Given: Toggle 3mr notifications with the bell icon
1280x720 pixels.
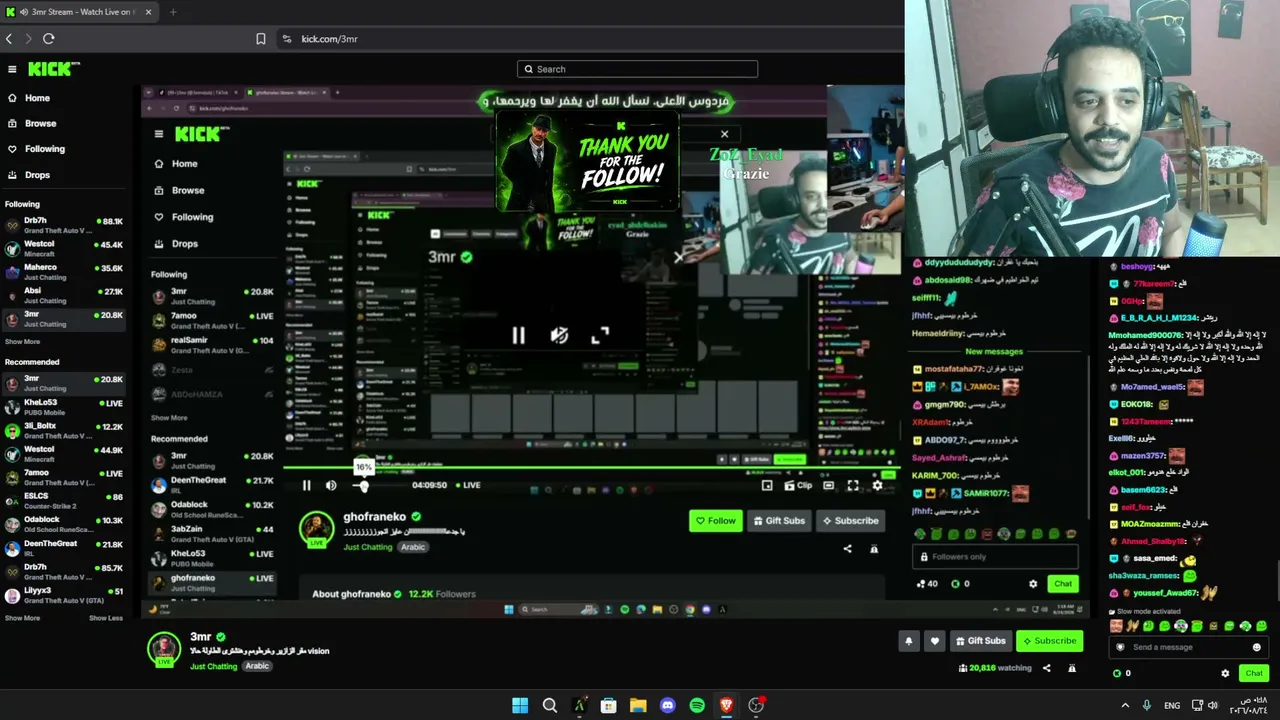Looking at the screenshot, I should pos(908,641).
